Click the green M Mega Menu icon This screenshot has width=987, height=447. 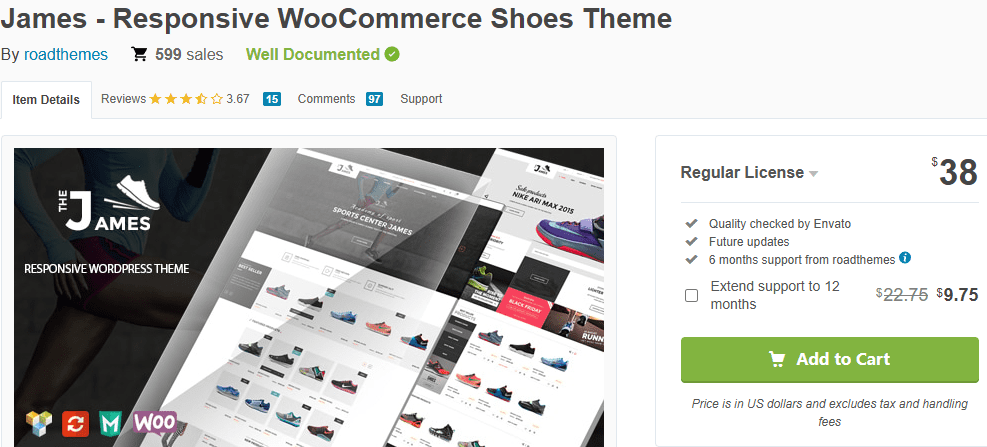(x=111, y=423)
